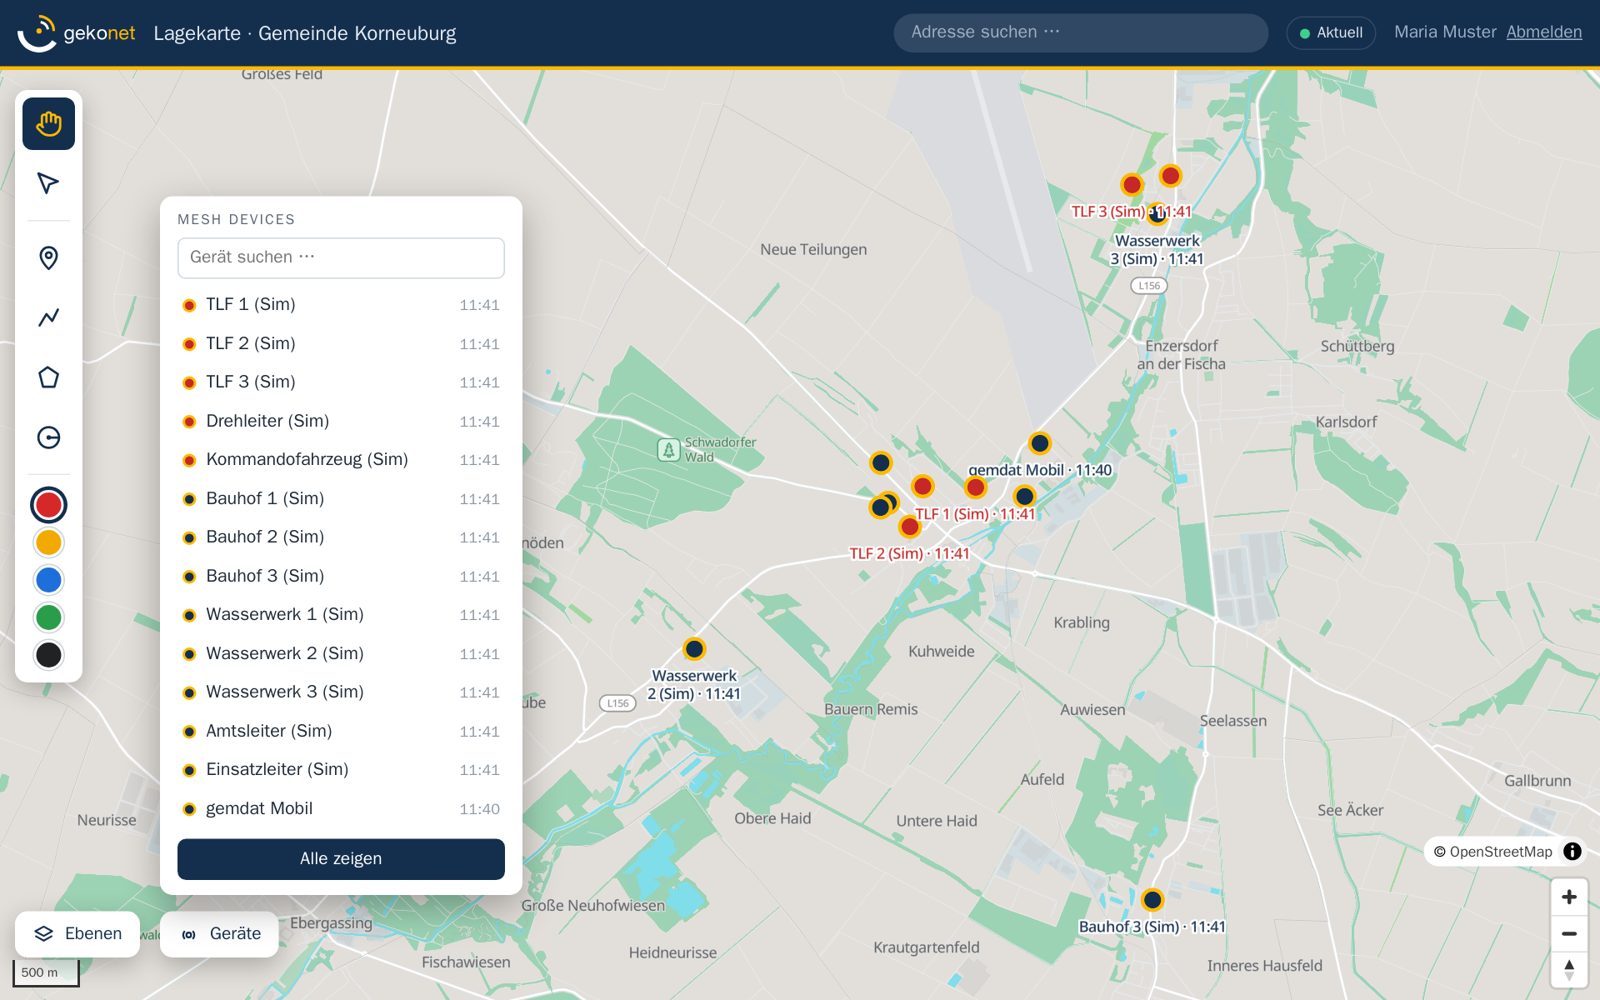Open OpenStreetMap attribution info icon
The image size is (1600, 1000).
click(1572, 852)
